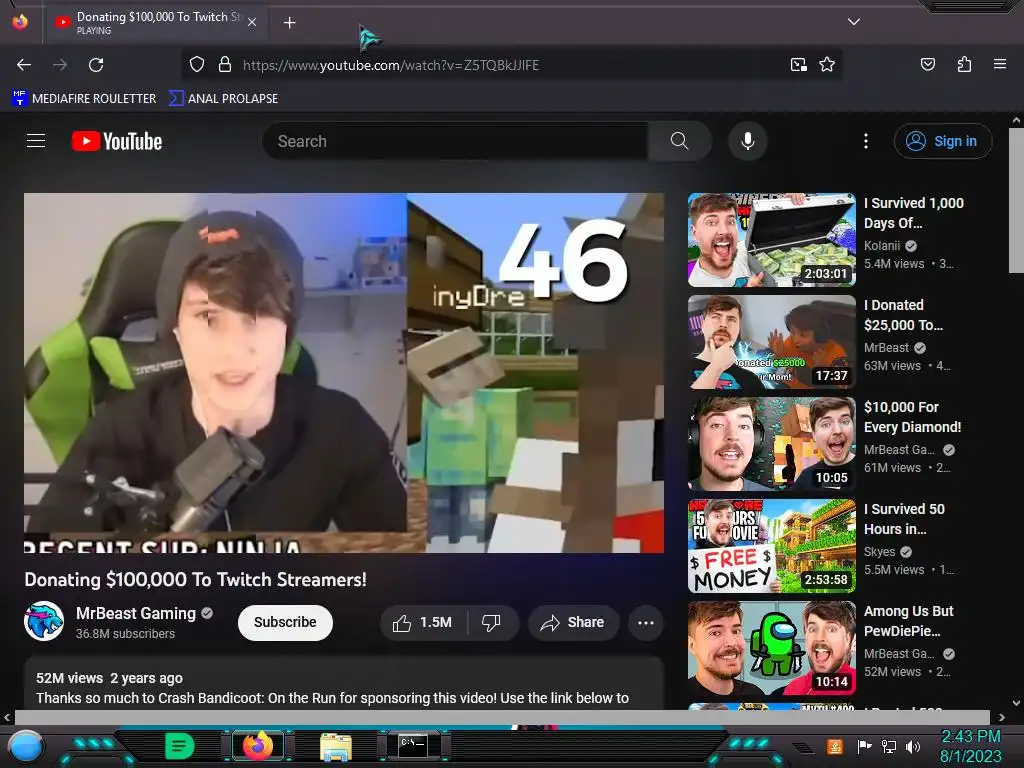1024x768 pixels.
Task: Open the I Survived 1,000 Days Of title
Action: coord(914,213)
